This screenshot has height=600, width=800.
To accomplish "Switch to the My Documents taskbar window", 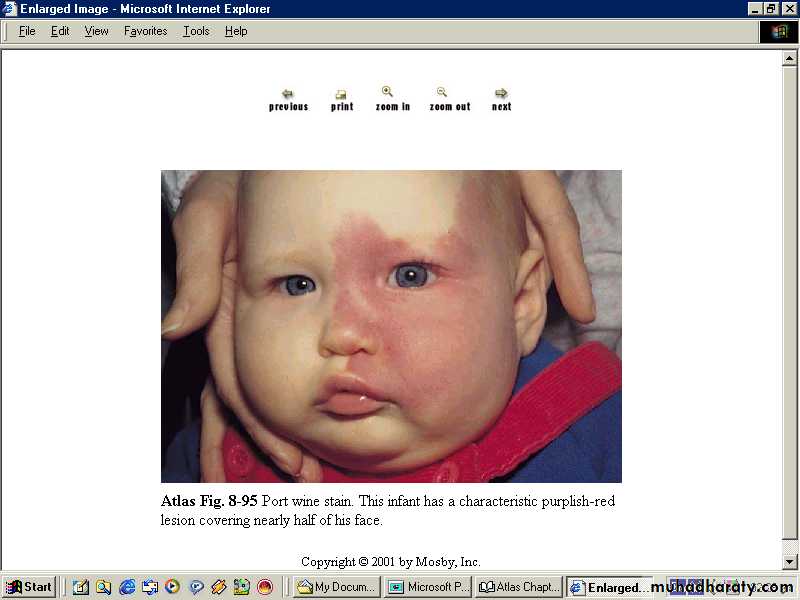I will (336, 587).
